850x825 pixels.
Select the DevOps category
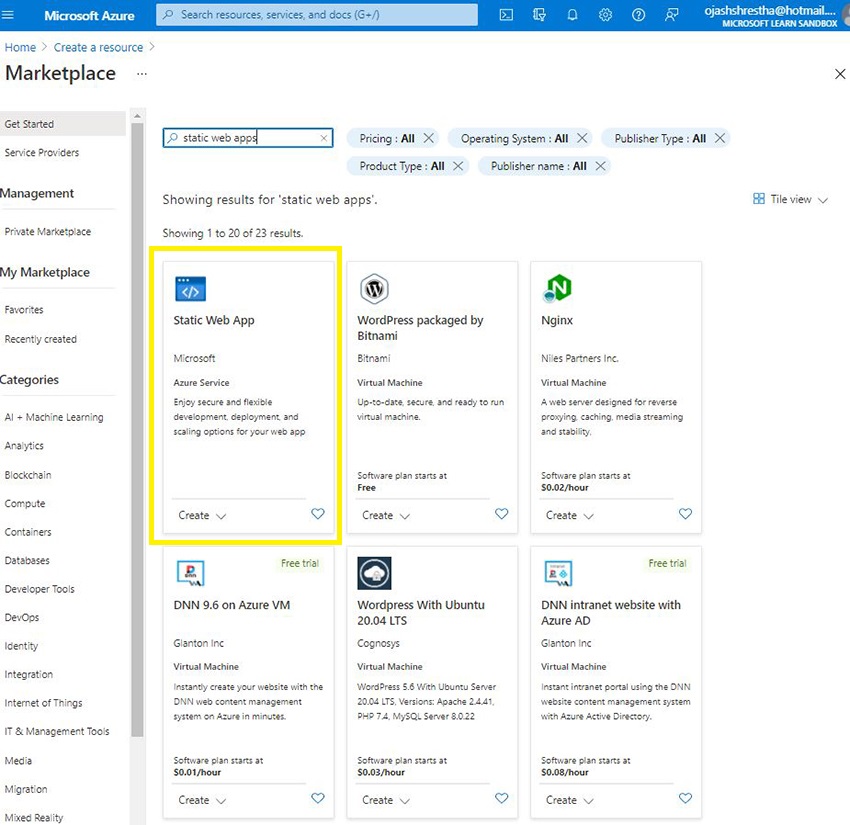pos(22,617)
